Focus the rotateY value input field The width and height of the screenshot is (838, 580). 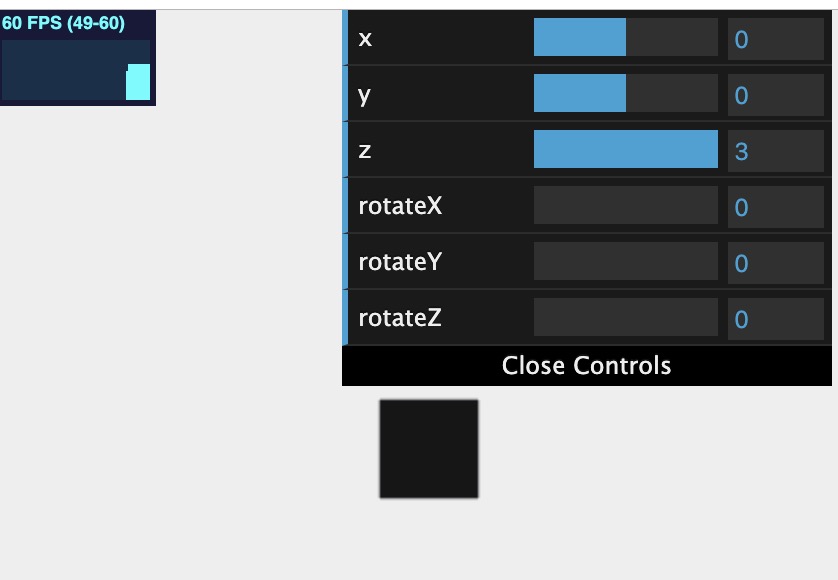coord(775,263)
